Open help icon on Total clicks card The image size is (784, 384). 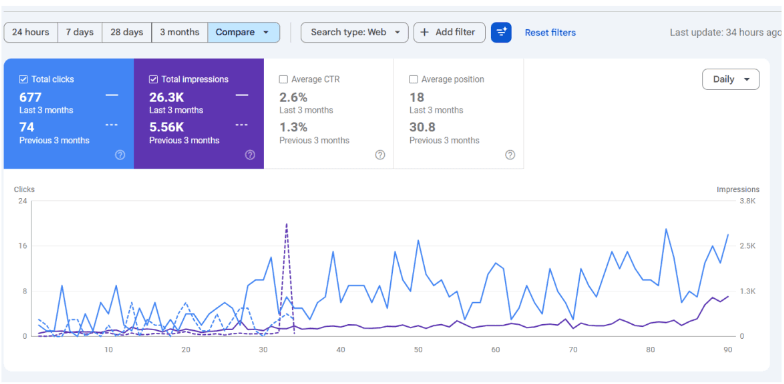(120, 155)
